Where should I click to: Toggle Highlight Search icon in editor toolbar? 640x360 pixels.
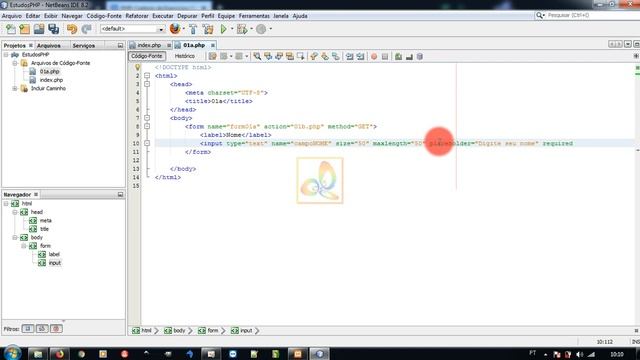(x=290, y=56)
